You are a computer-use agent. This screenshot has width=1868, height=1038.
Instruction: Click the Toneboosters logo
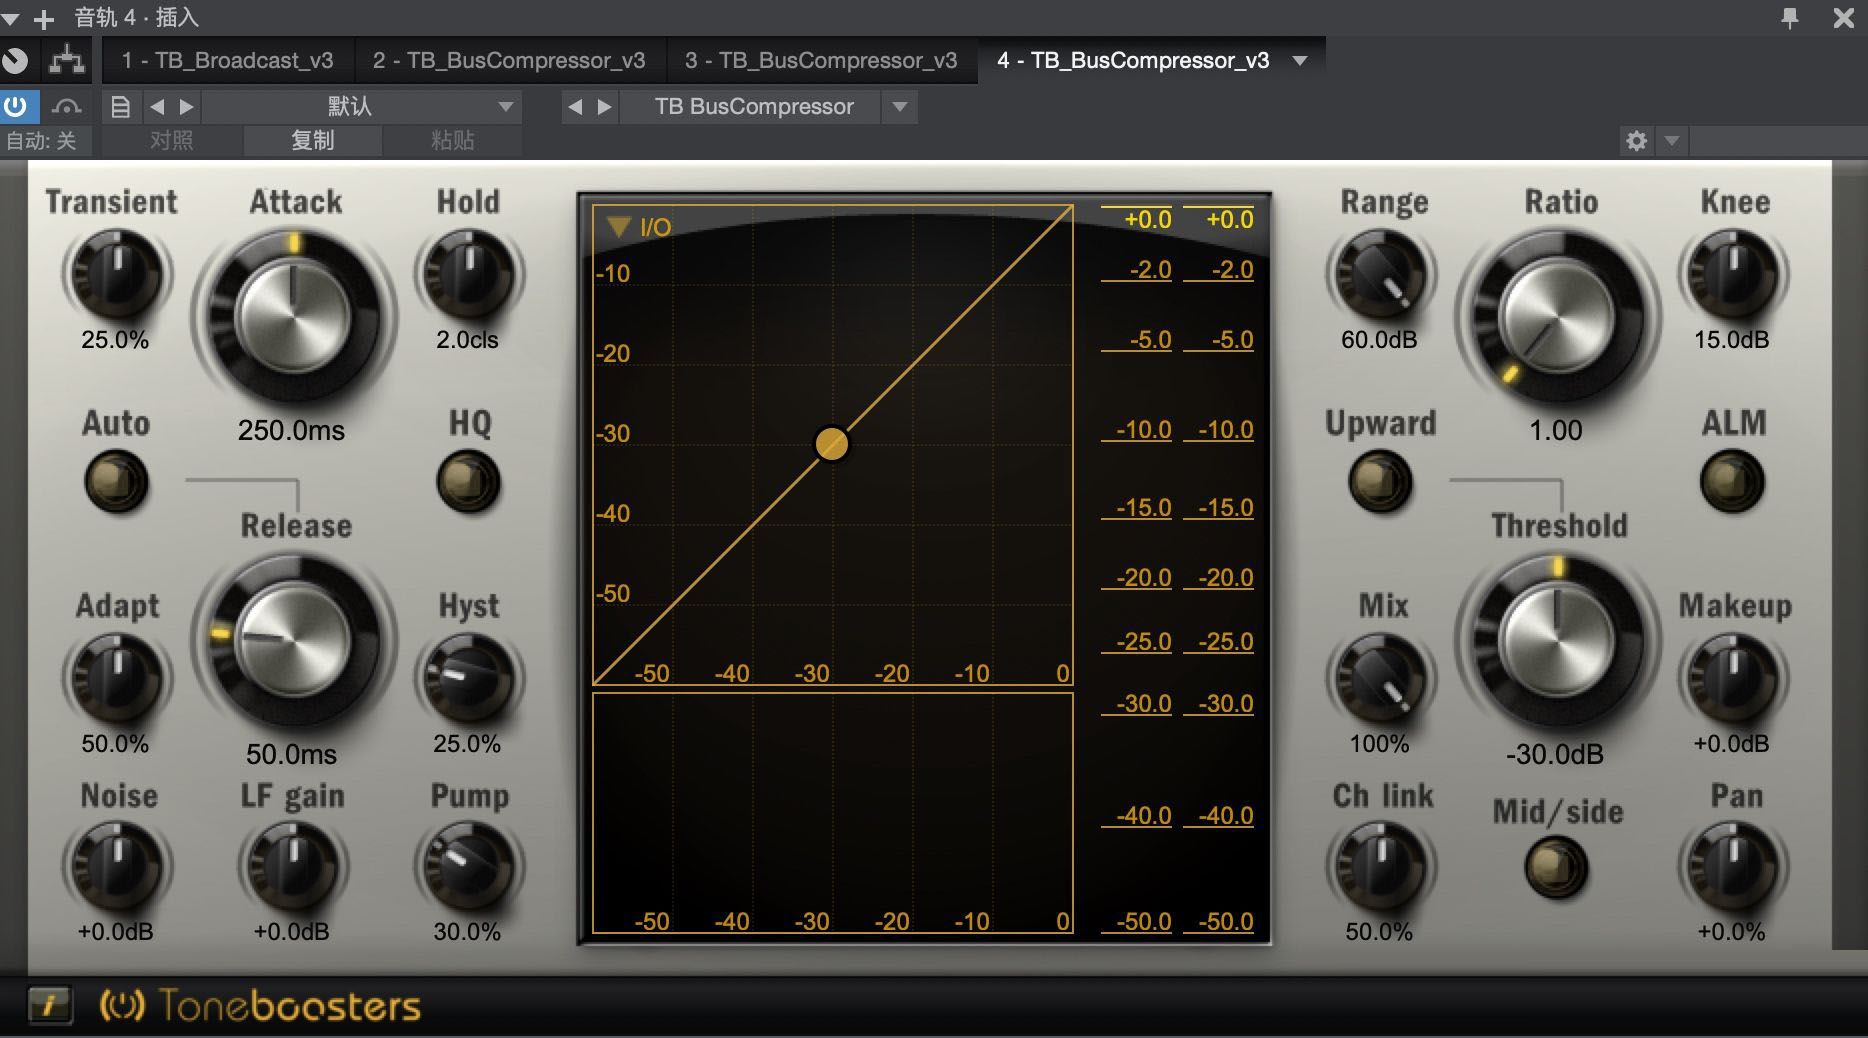(260, 1005)
